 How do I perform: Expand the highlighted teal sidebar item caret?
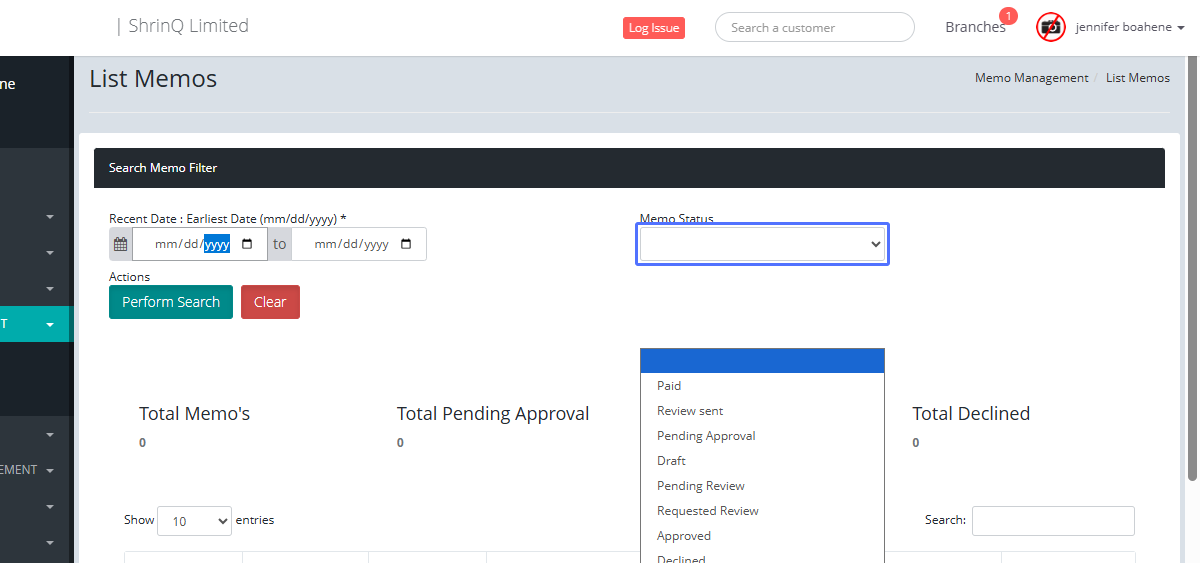50,325
